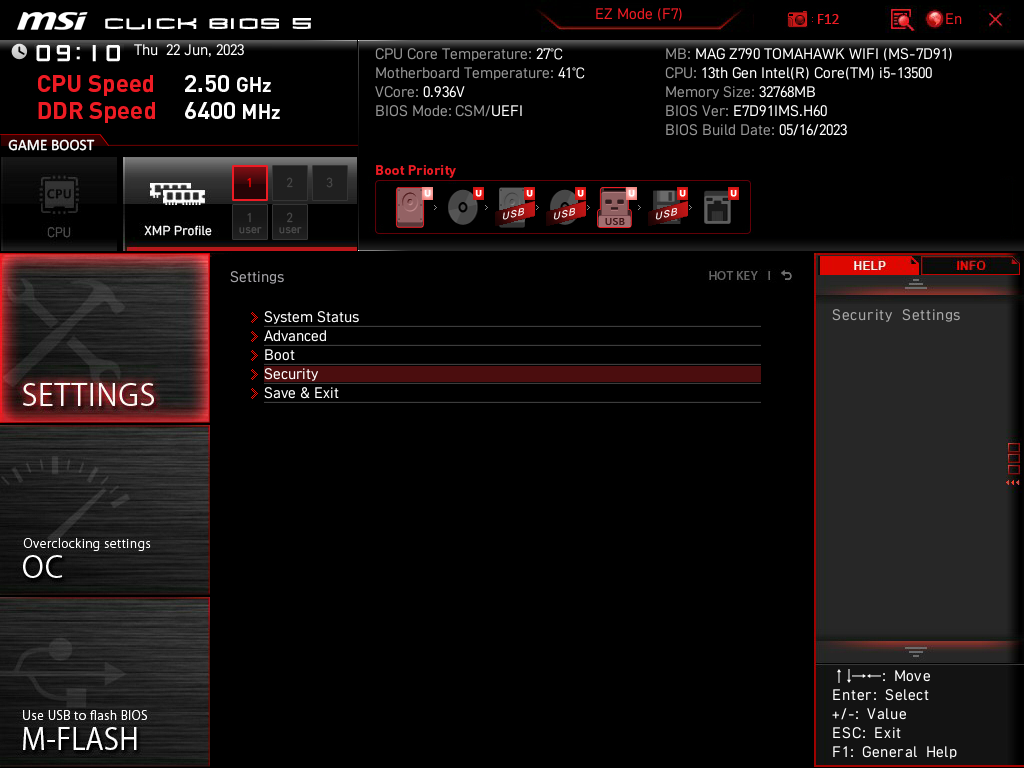Select the optical disc boot device icon
Viewport: 1024px width, 768px height.
click(x=464, y=207)
